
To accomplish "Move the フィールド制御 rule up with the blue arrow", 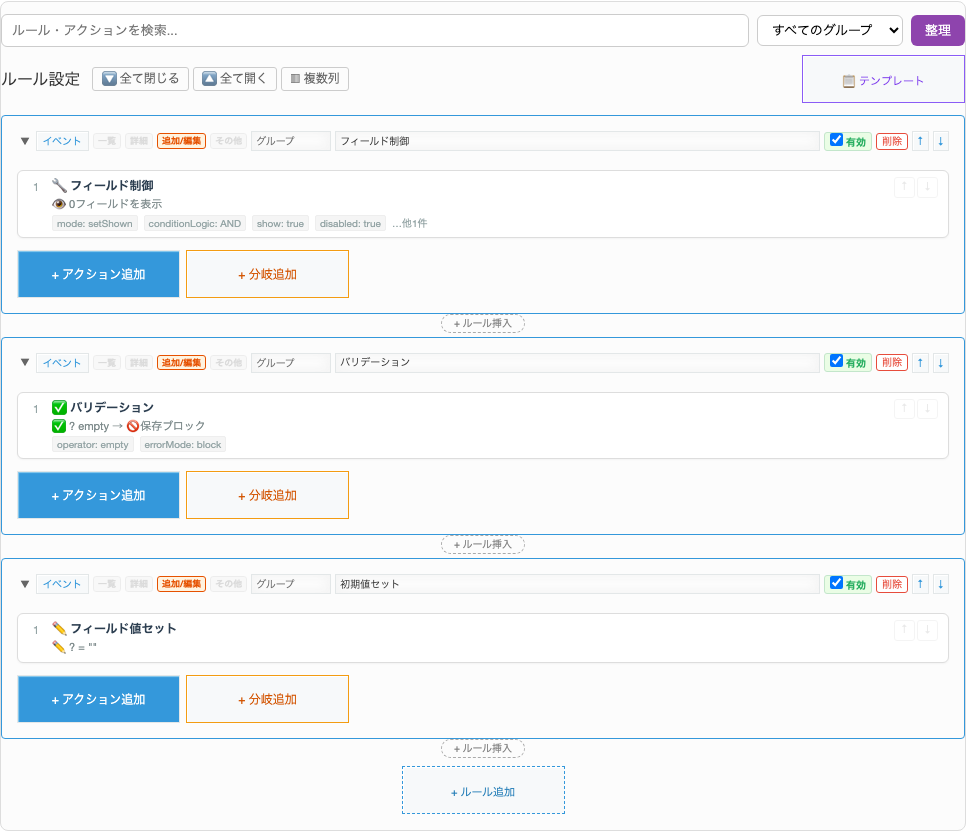I will pyautogui.click(x=920, y=141).
